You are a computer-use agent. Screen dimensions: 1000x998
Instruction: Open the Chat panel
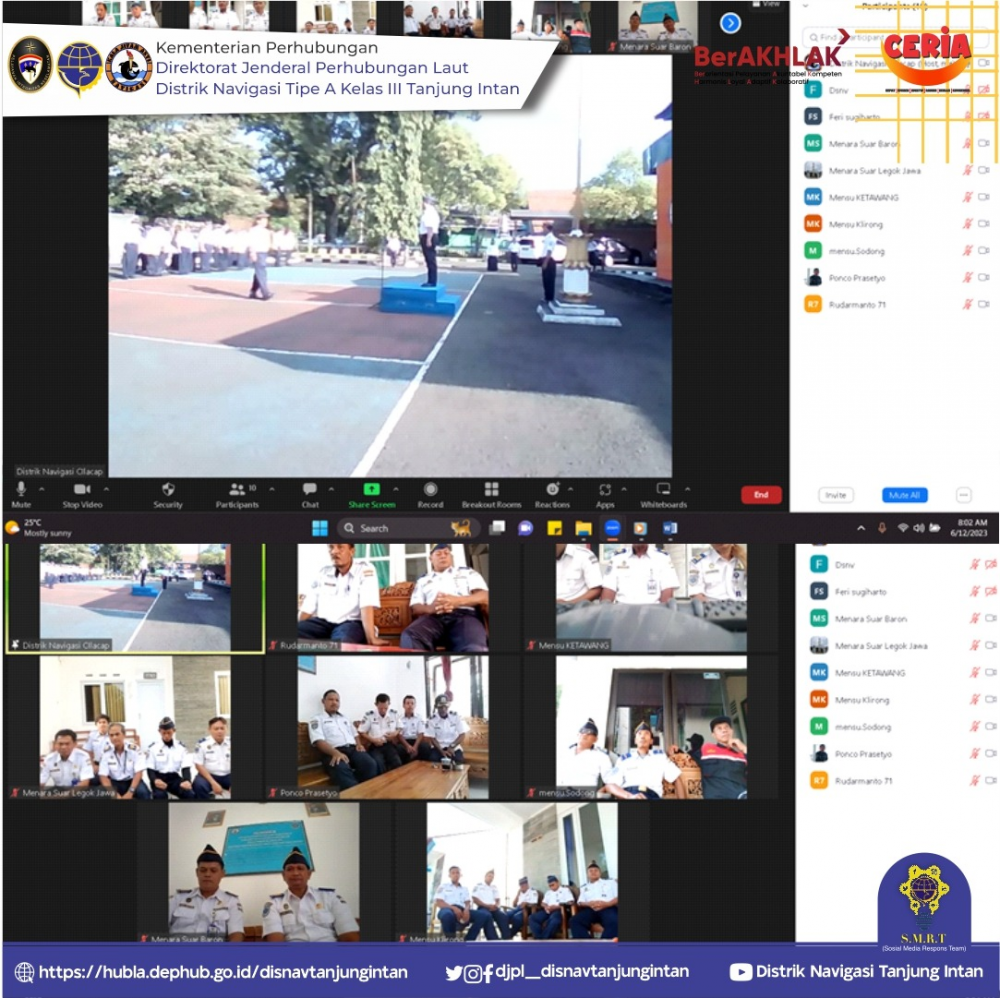310,494
